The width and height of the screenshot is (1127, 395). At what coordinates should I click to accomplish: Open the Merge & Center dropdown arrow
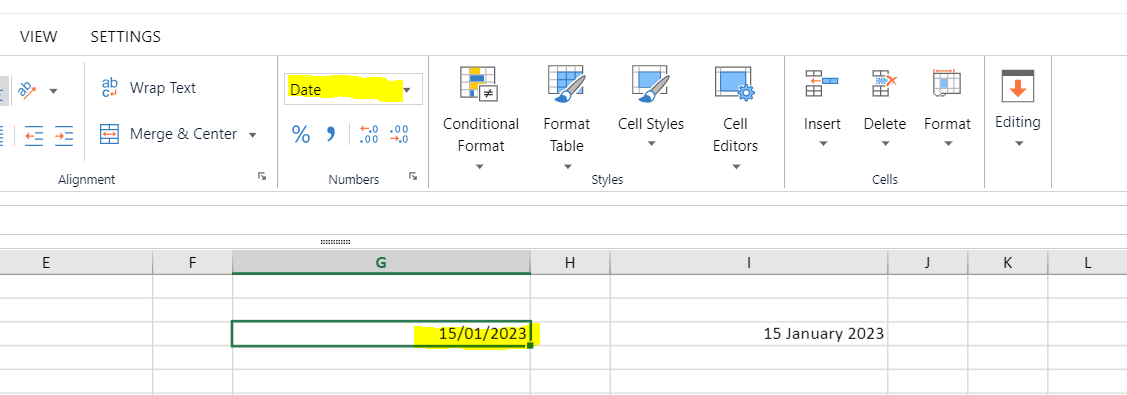point(252,134)
